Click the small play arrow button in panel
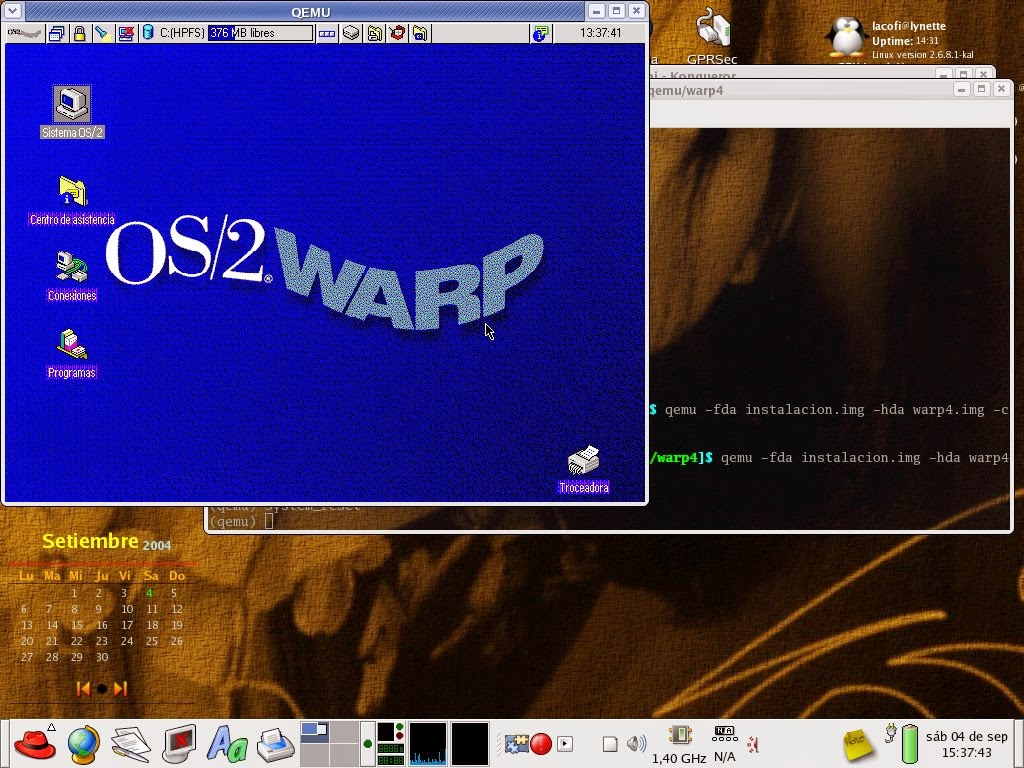Screen dimensions: 1024x768 (565, 744)
